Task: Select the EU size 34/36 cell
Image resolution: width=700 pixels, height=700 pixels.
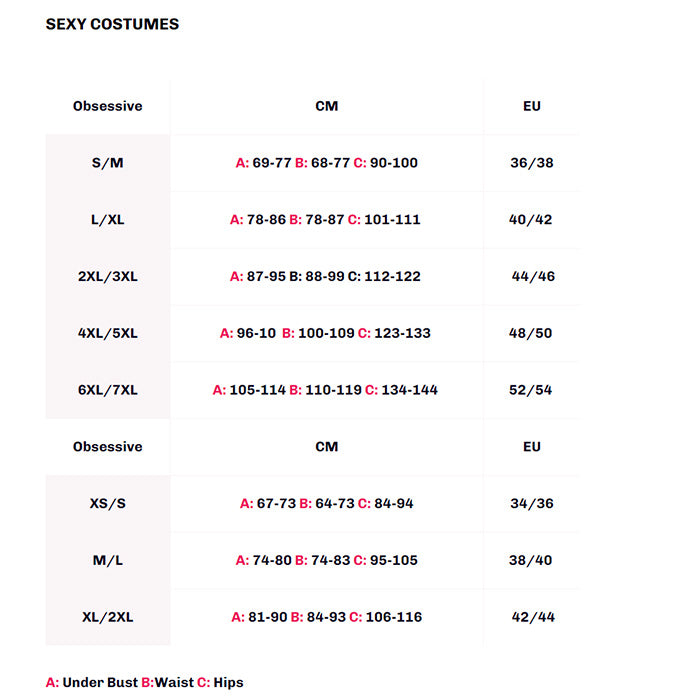Action: click(x=532, y=504)
